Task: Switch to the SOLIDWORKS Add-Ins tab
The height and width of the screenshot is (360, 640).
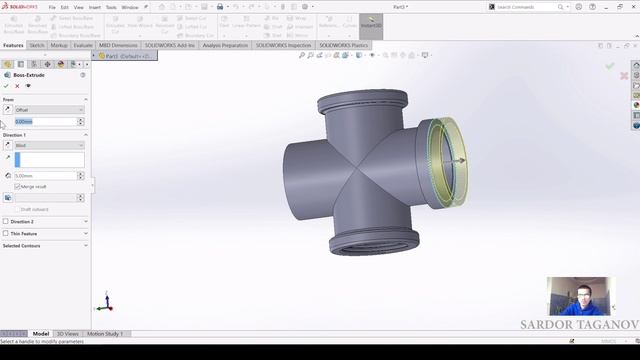Action: 170,45
